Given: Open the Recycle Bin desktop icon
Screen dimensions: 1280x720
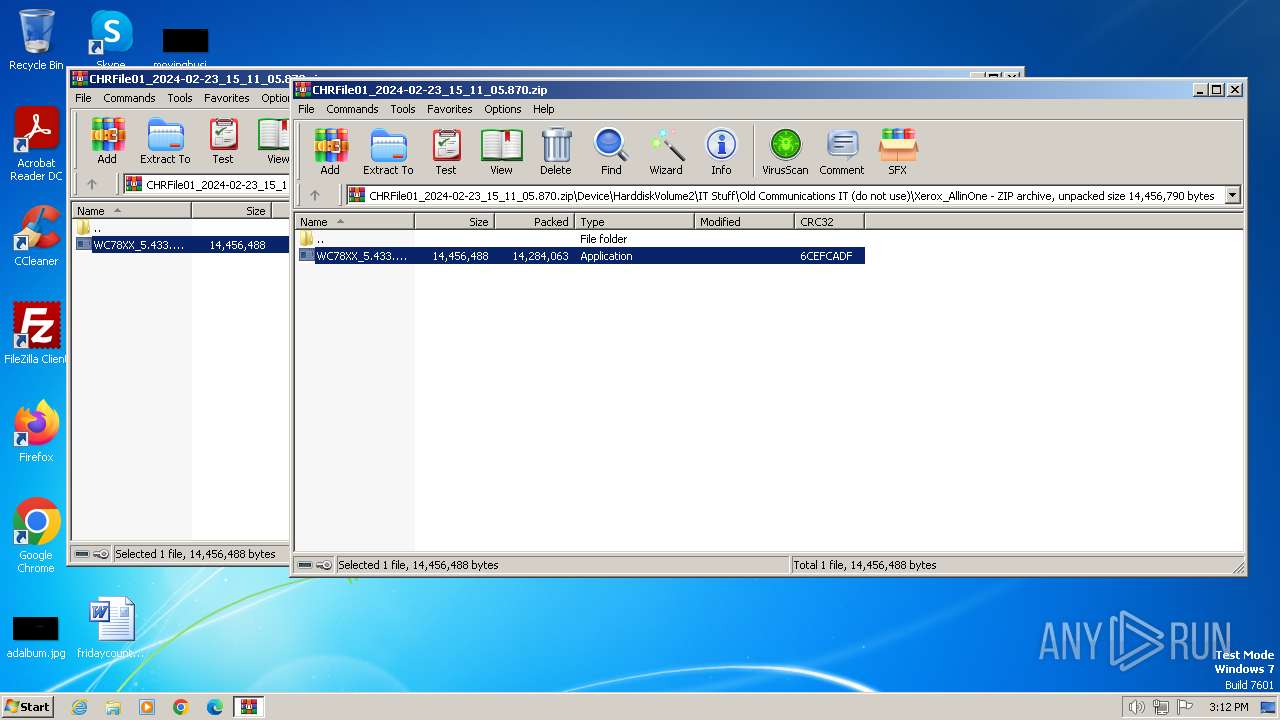Looking at the screenshot, I should point(36,40).
